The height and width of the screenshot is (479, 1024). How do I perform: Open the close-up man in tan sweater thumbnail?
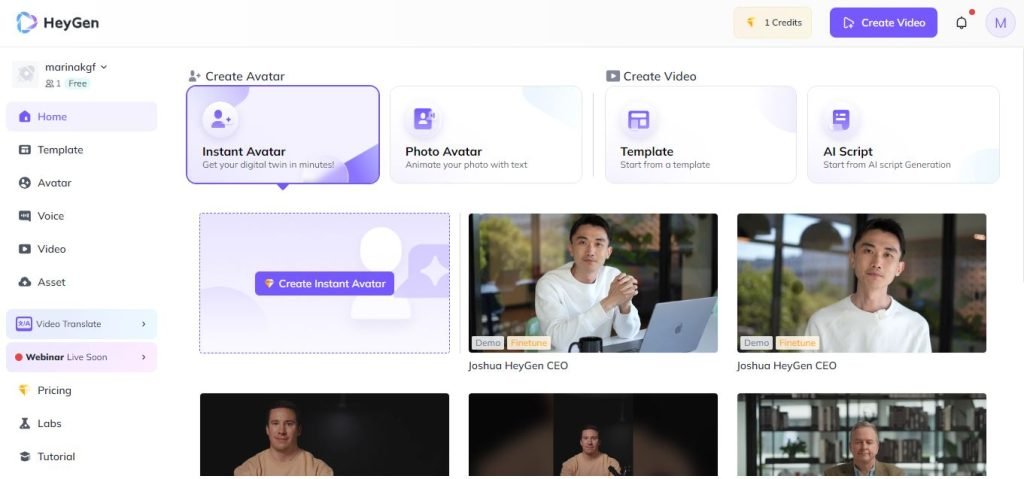pyautogui.click(x=325, y=435)
